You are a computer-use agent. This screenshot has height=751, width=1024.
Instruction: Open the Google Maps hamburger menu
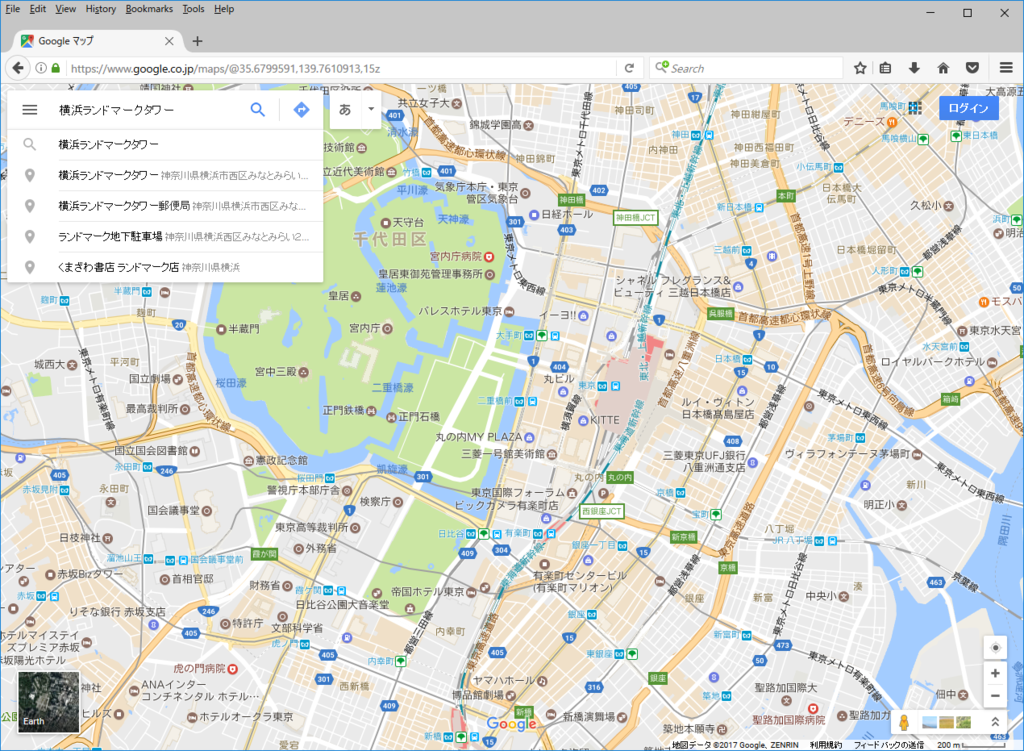pos(29,110)
